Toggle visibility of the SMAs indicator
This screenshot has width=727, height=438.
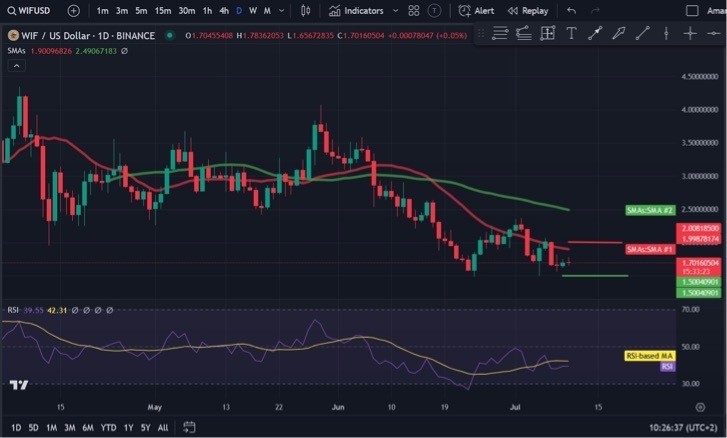point(124,50)
